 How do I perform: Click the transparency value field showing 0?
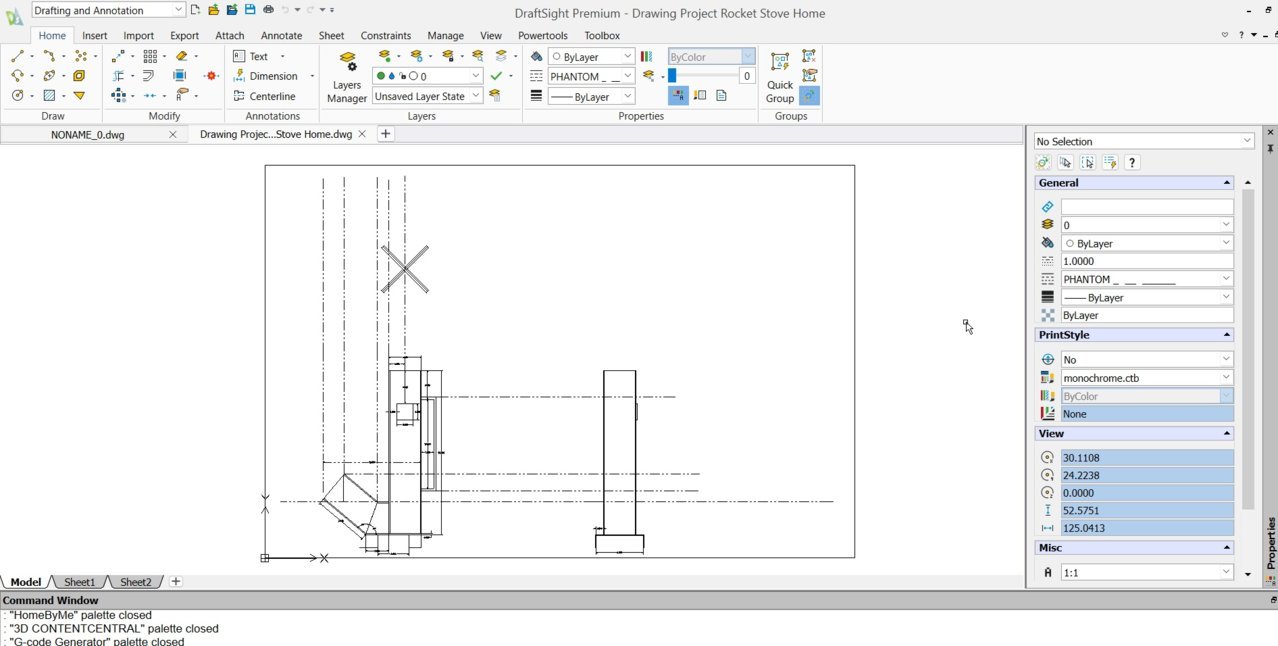click(x=747, y=76)
